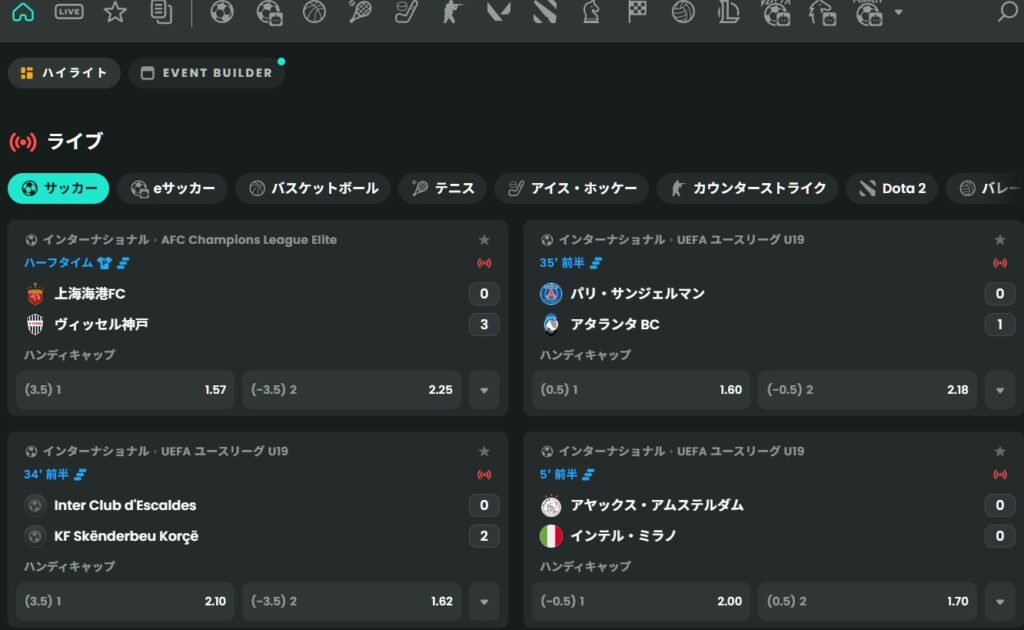This screenshot has height=630, width=1024.
Task: Select the basketball sport icon in top bar
Action: [314, 11]
